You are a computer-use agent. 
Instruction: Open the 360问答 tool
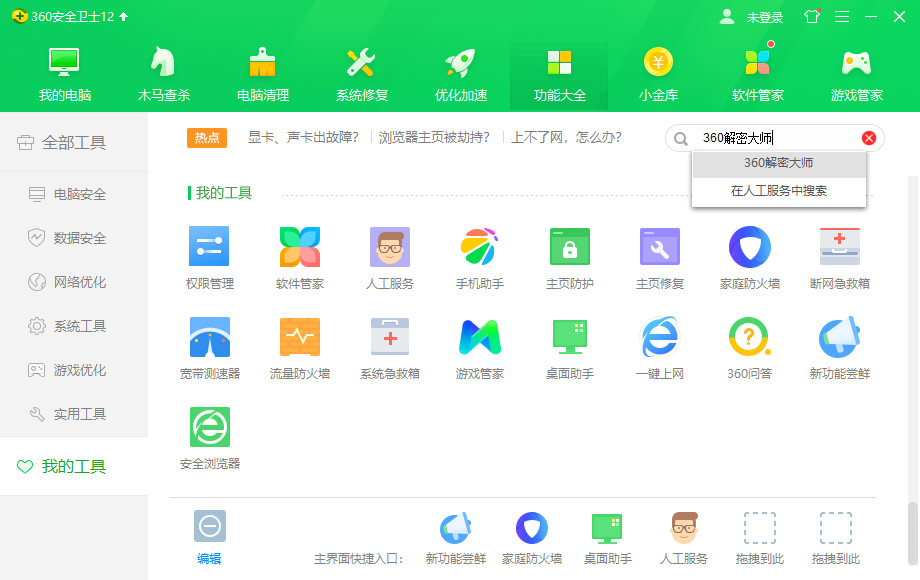749,338
